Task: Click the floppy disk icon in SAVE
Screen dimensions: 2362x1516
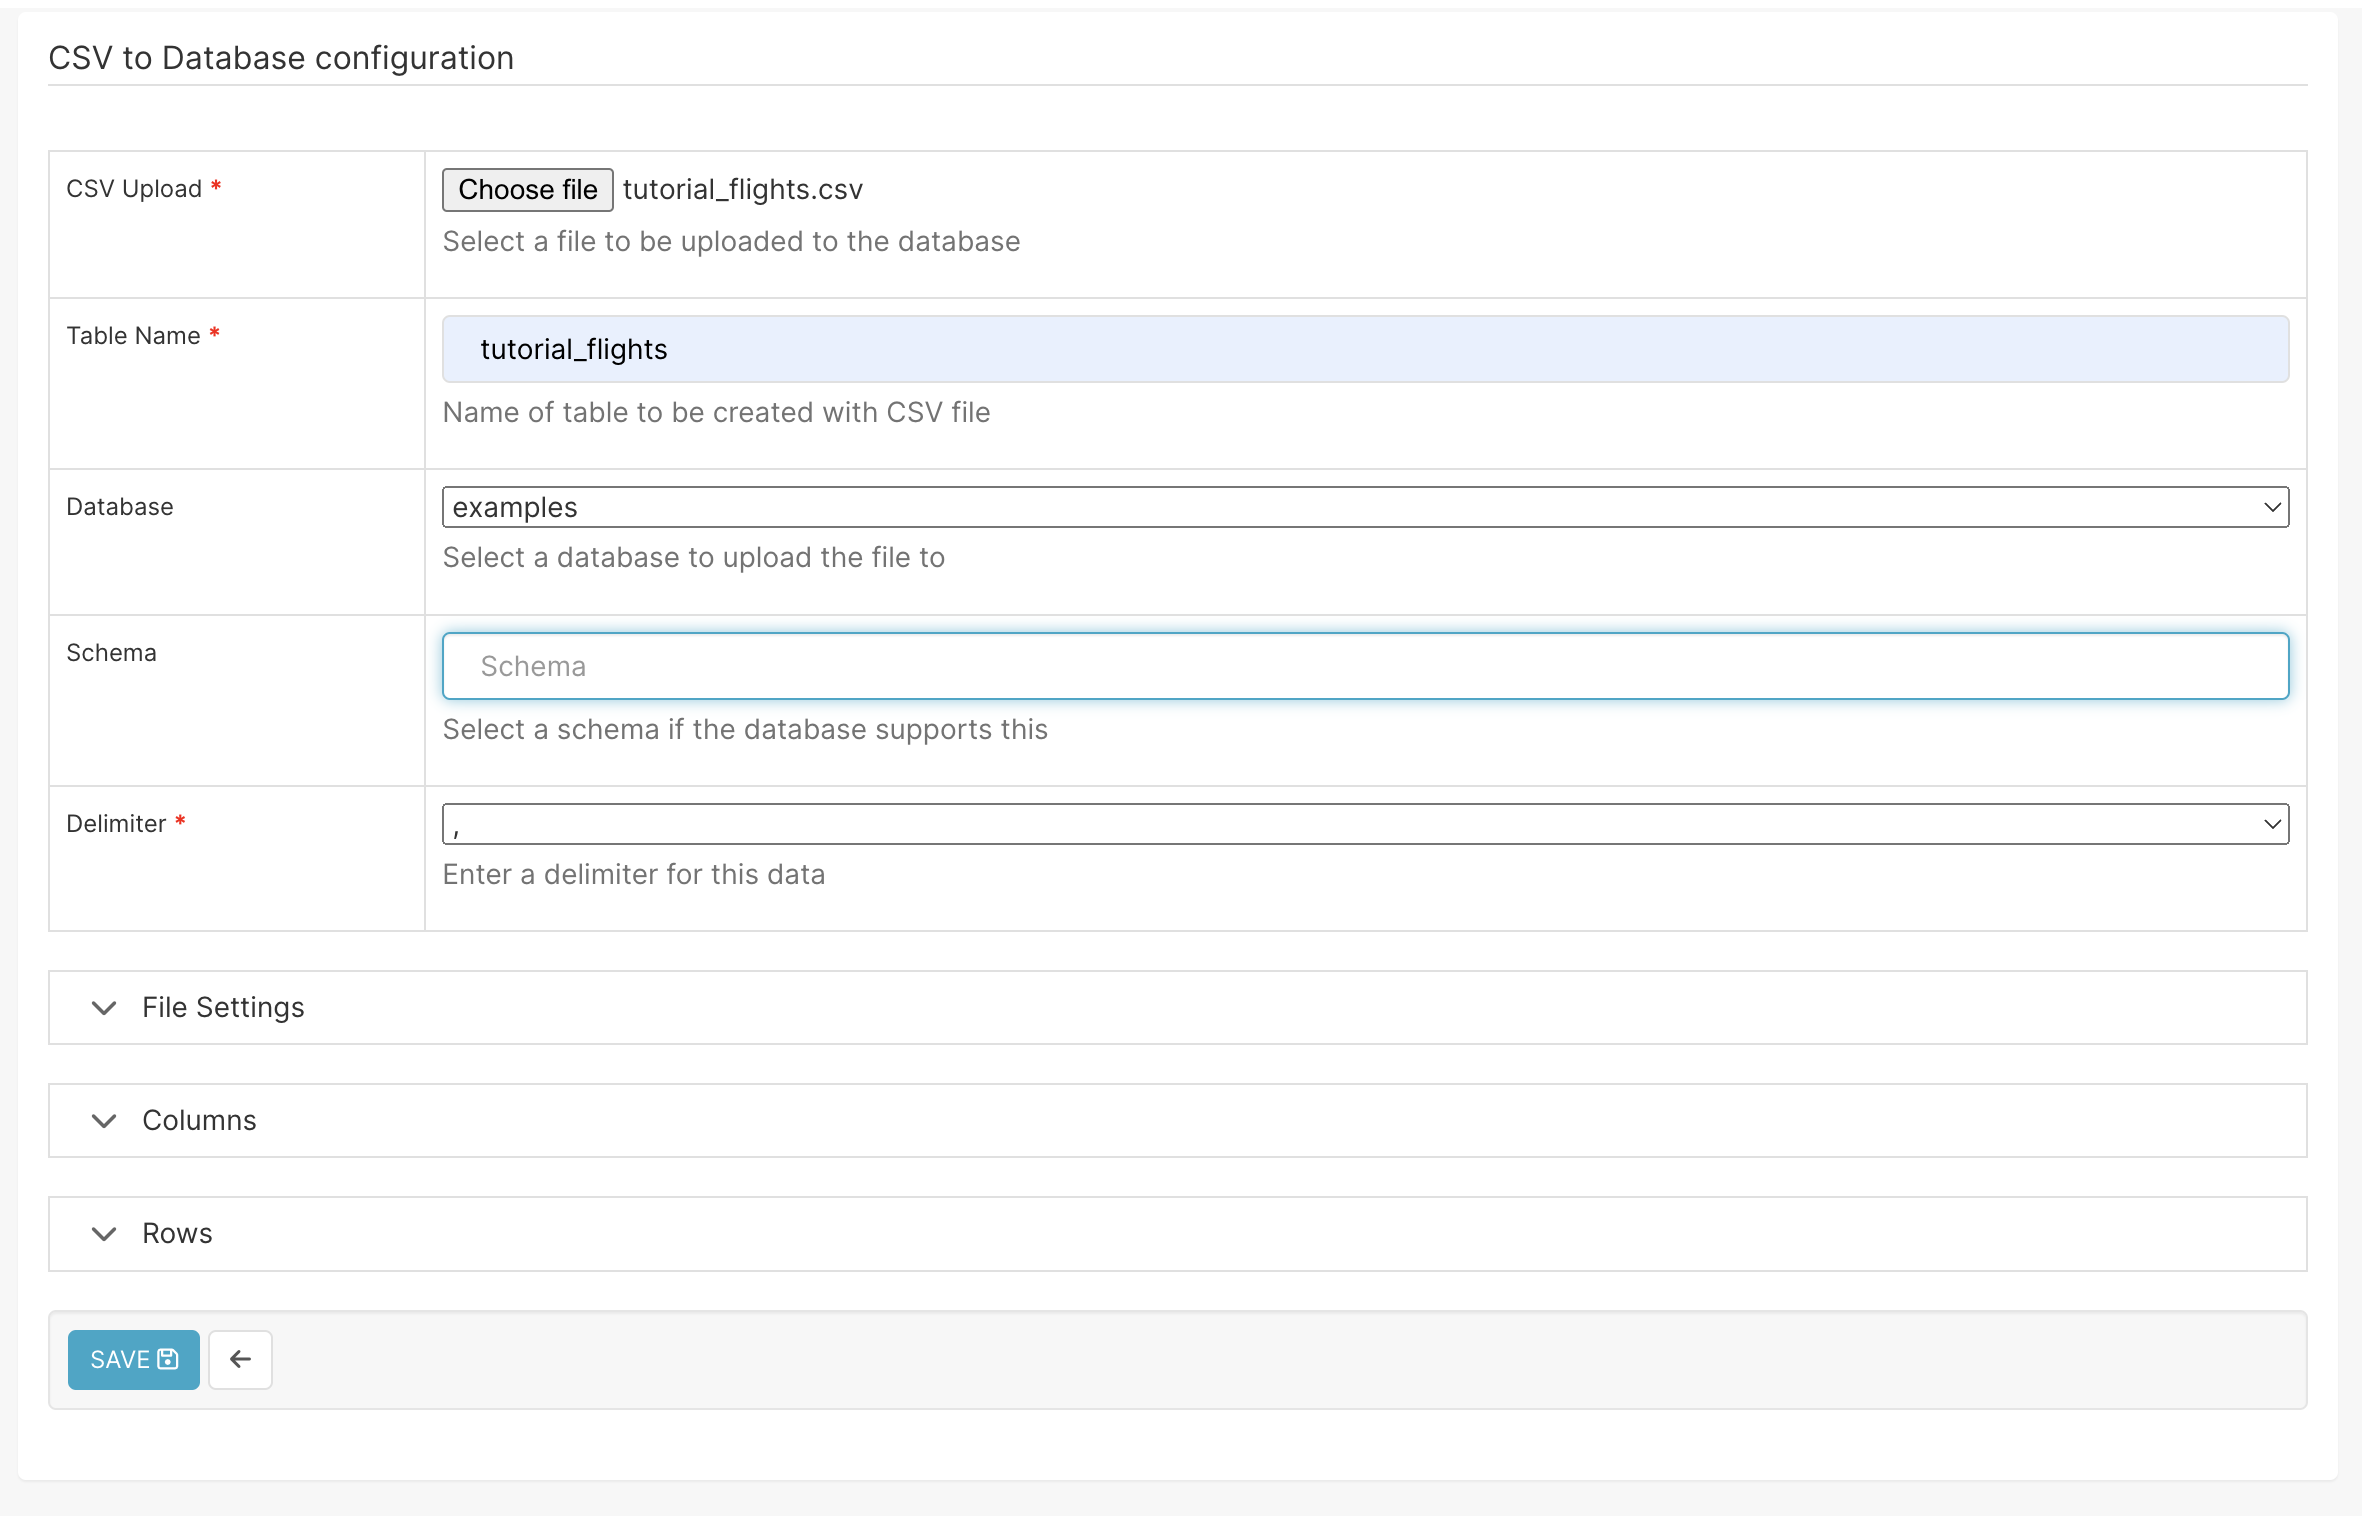Action: (x=168, y=1359)
